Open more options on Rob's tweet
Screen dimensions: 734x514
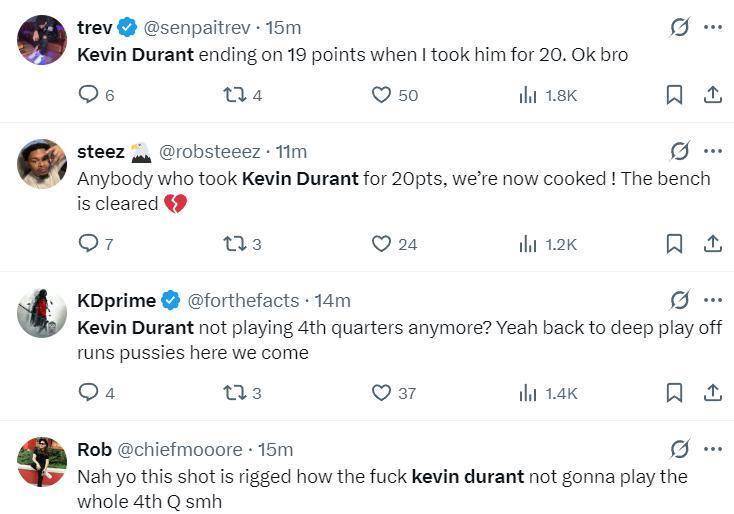tap(712, 449)
